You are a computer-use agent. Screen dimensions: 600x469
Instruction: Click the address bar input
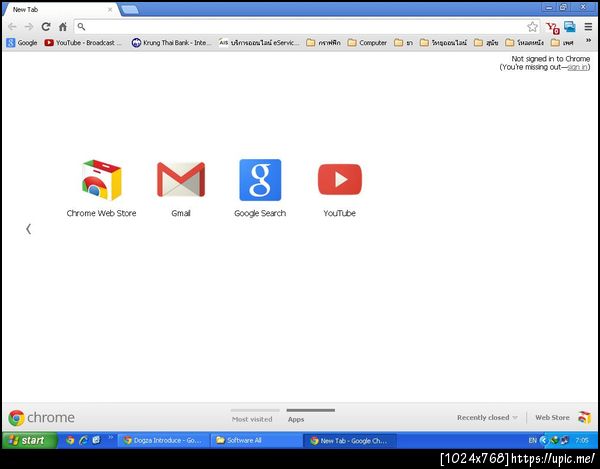pyautogui.click(x=306, y=26)
